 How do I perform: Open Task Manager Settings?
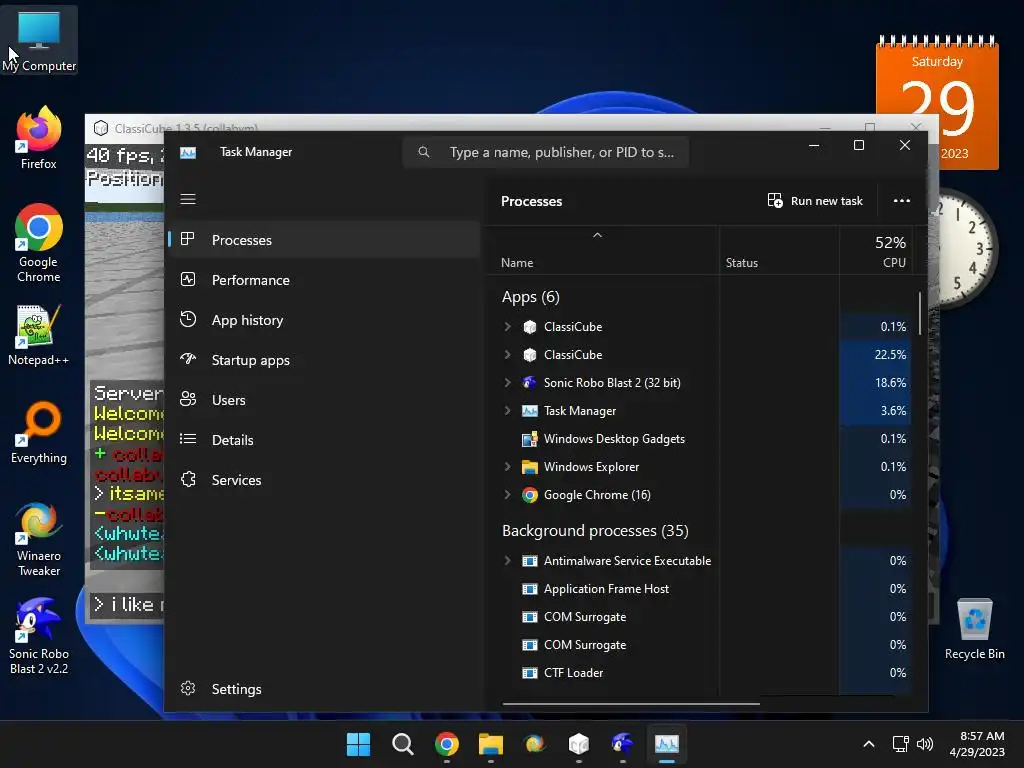325,689
